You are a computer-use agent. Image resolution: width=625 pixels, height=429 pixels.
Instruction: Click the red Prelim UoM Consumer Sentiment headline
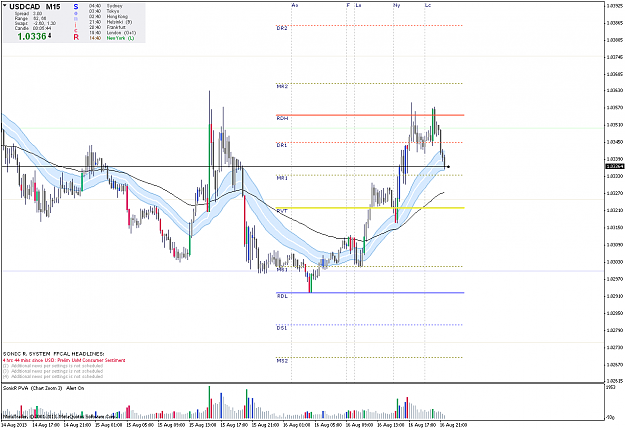[x=64, y=360]
